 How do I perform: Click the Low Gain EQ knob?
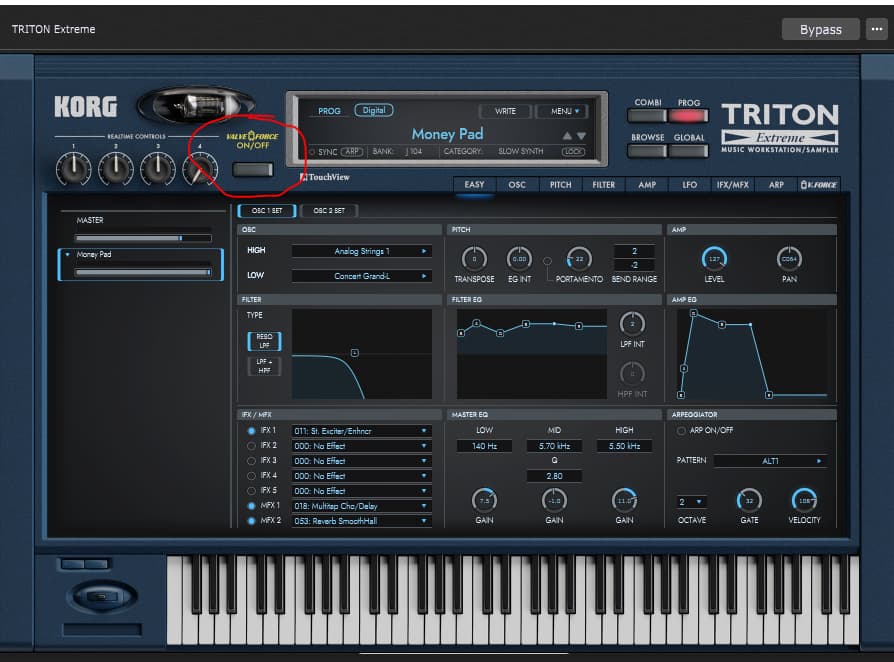tap(484, 501)
